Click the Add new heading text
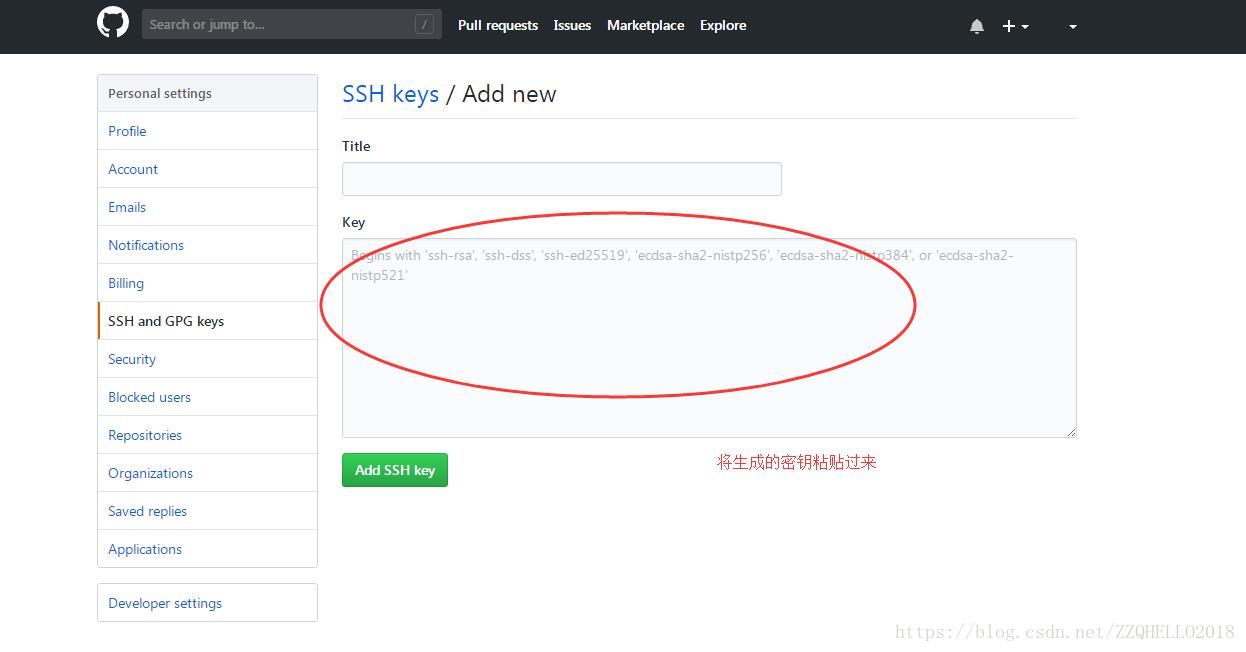1246x652 pixels. pyautogui.click(x=509, y=94)
